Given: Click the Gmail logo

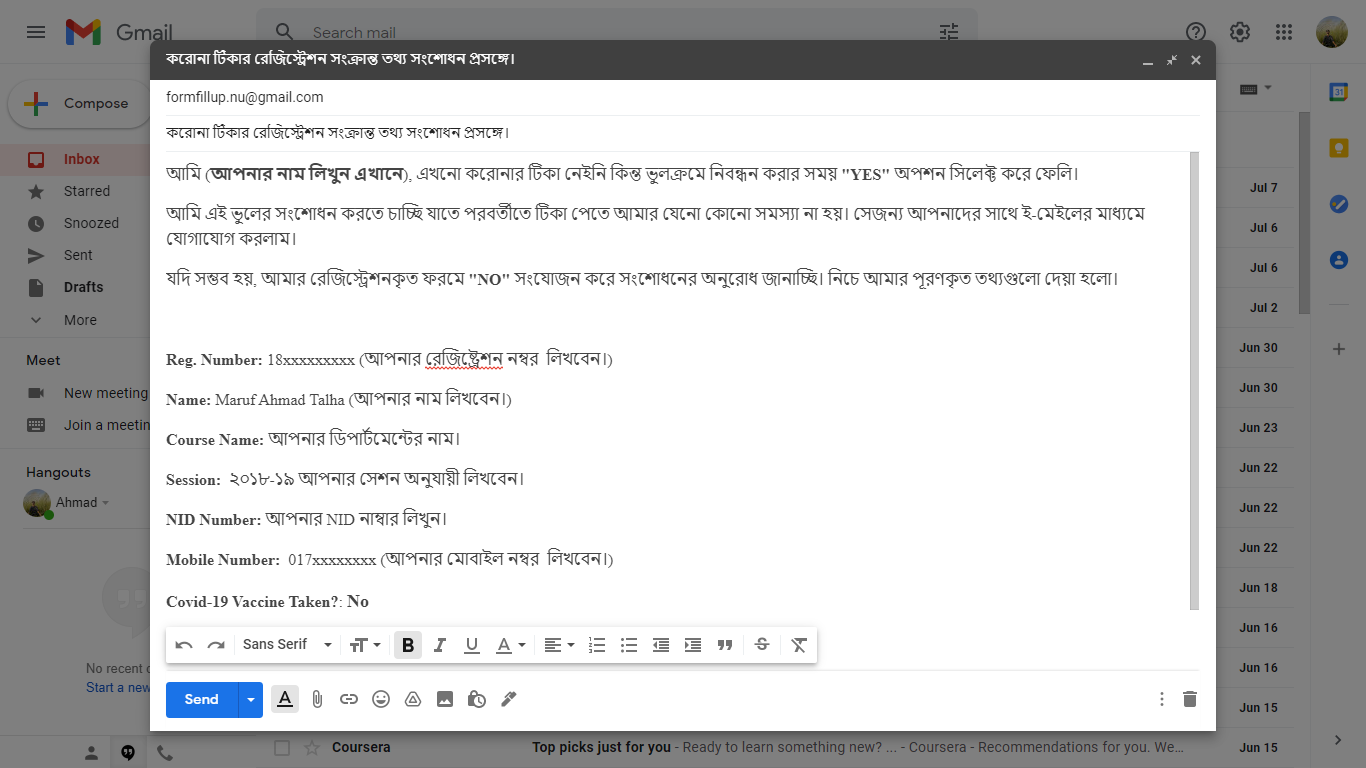Looking at the screenshot, I should (119, 32).
